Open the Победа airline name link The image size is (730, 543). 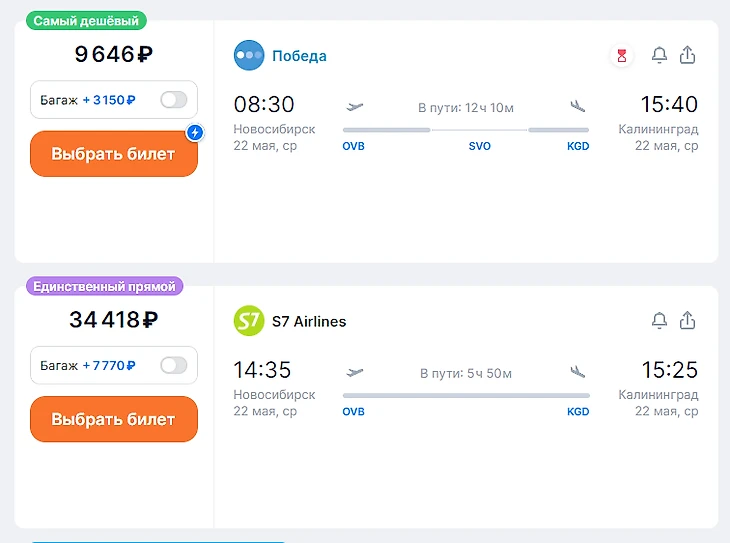[299, 56]
